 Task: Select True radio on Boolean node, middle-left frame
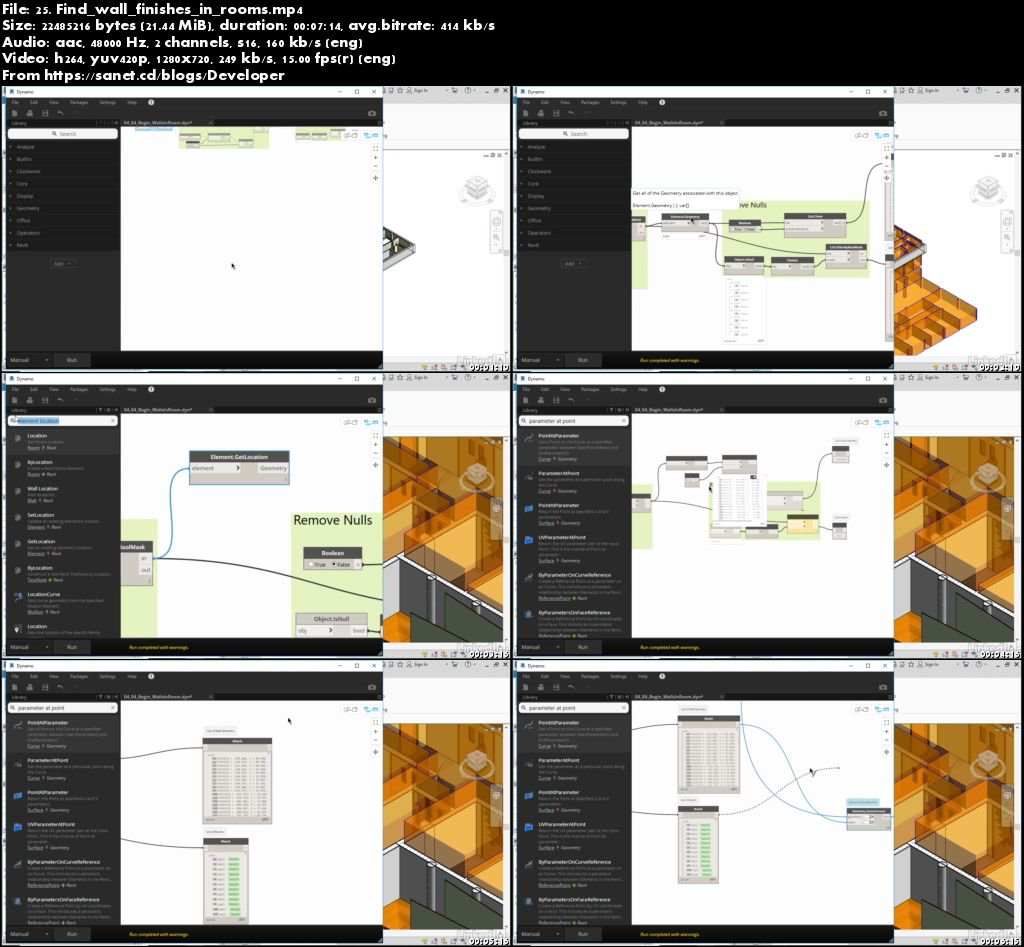pyautogui.click(x=311, y=564)
